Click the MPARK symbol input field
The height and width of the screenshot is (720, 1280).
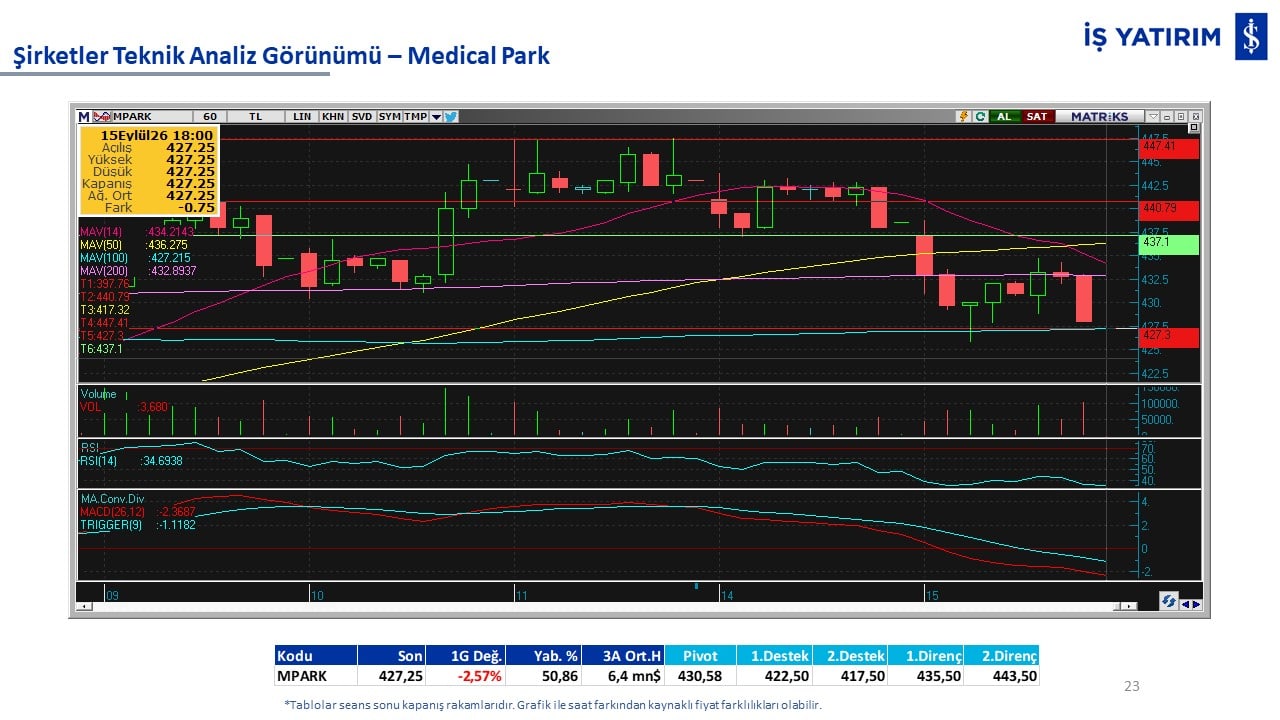point(151,116)
